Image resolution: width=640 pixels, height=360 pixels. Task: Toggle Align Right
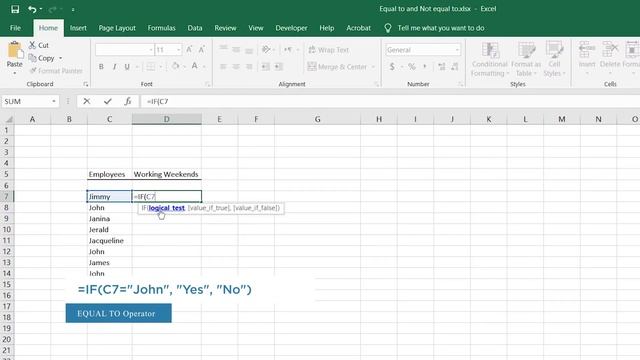pos(249,67)
